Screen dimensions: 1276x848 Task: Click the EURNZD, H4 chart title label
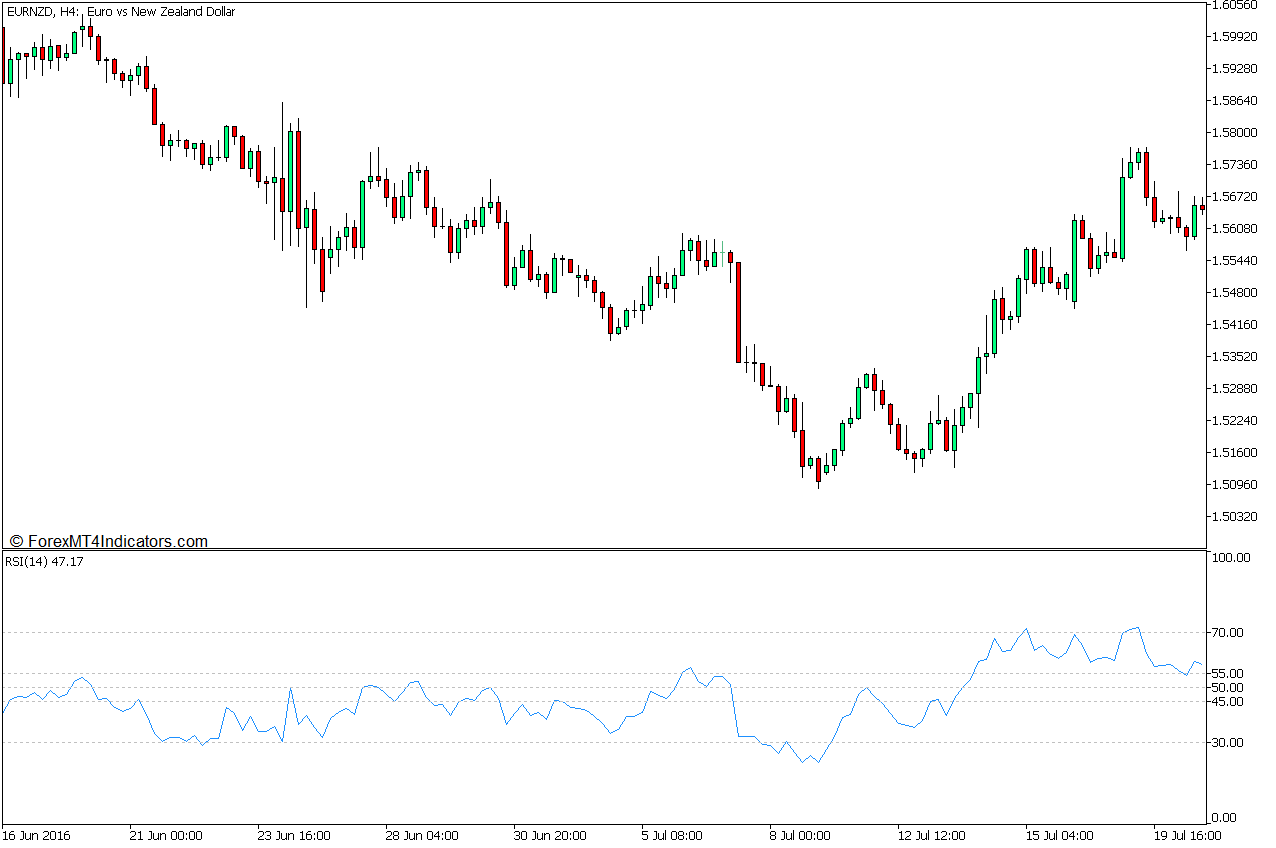point(120,11)
